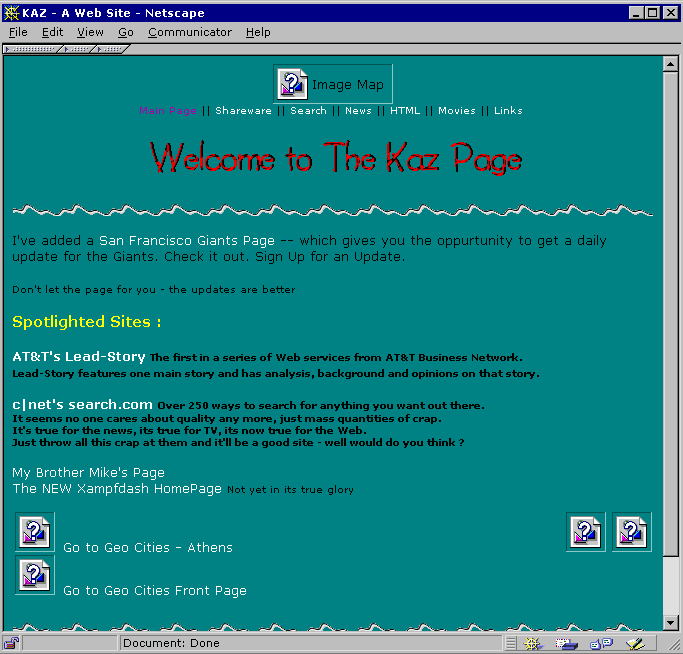Screen dimensions: 683x654
Task: Open the Communicator menu
Action: (x=189, y=32)
